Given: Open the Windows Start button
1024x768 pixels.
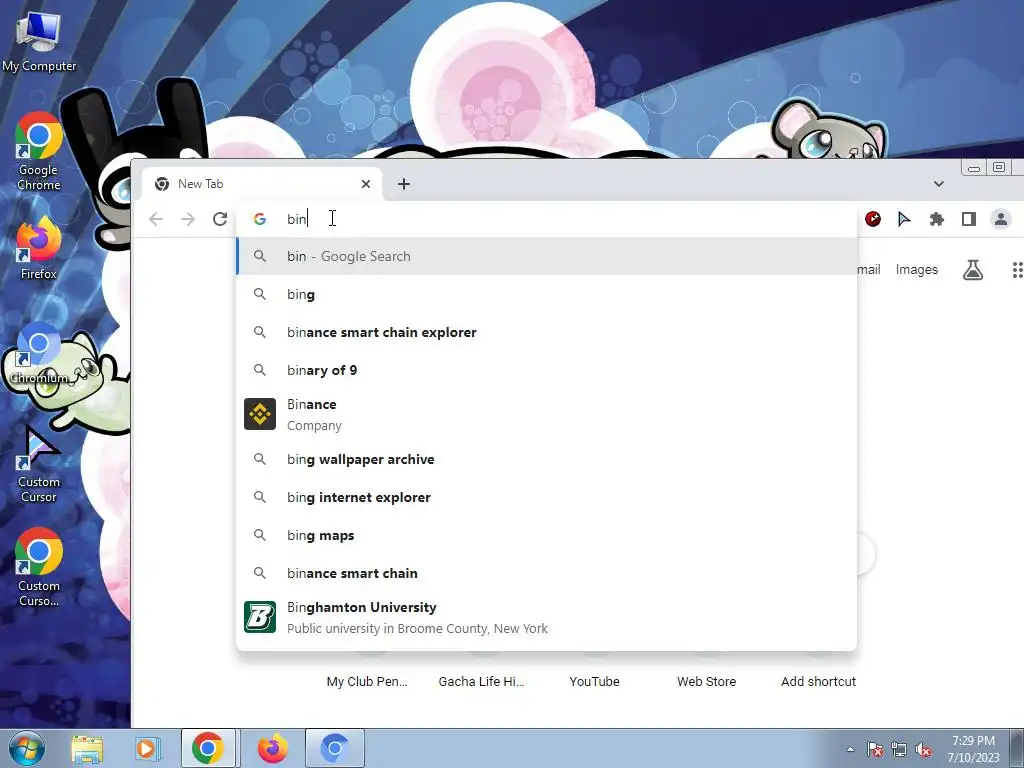Looking at the screenshot, I should tap(27, 748).
